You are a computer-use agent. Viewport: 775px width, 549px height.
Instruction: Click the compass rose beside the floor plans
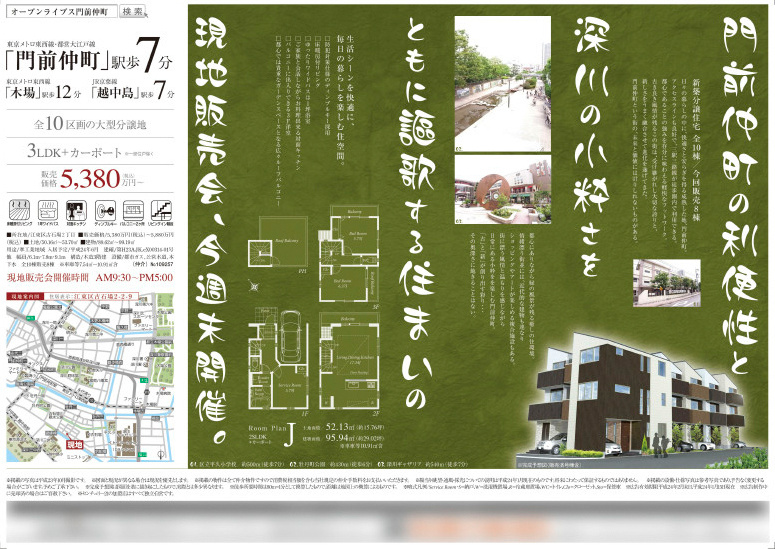(x=255, y=286)
